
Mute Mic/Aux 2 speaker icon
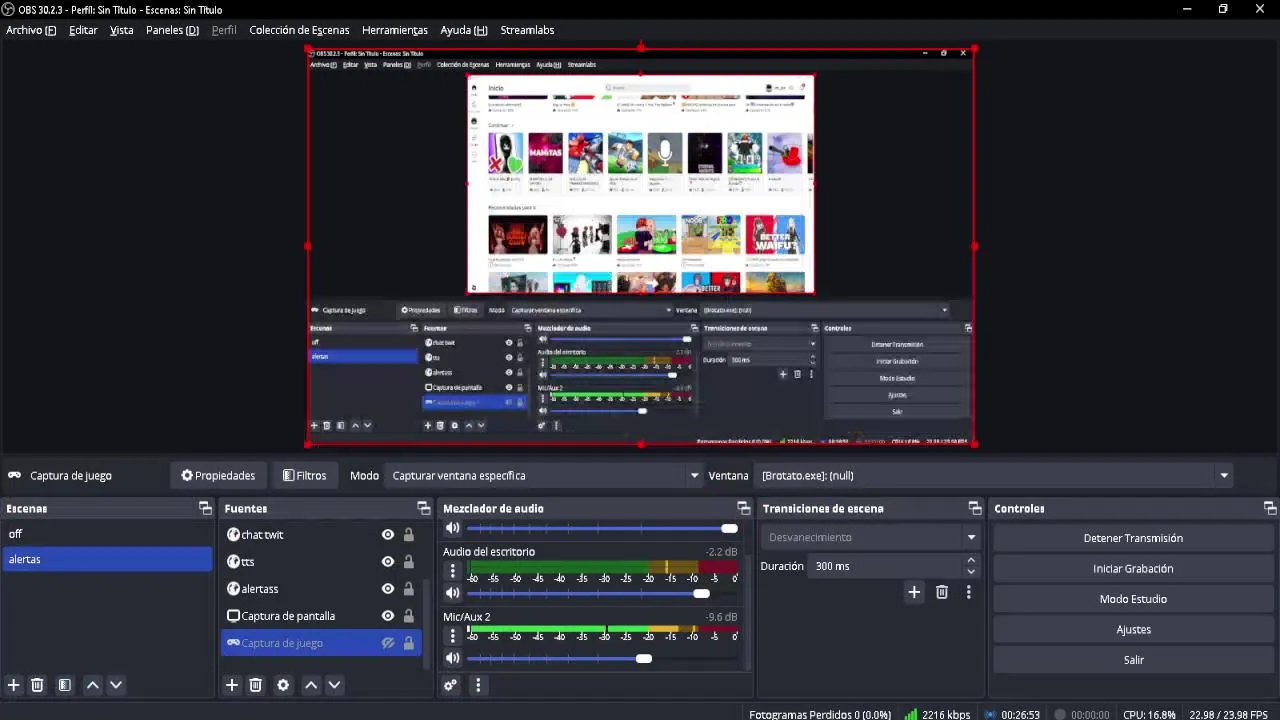tap(452, 658)
